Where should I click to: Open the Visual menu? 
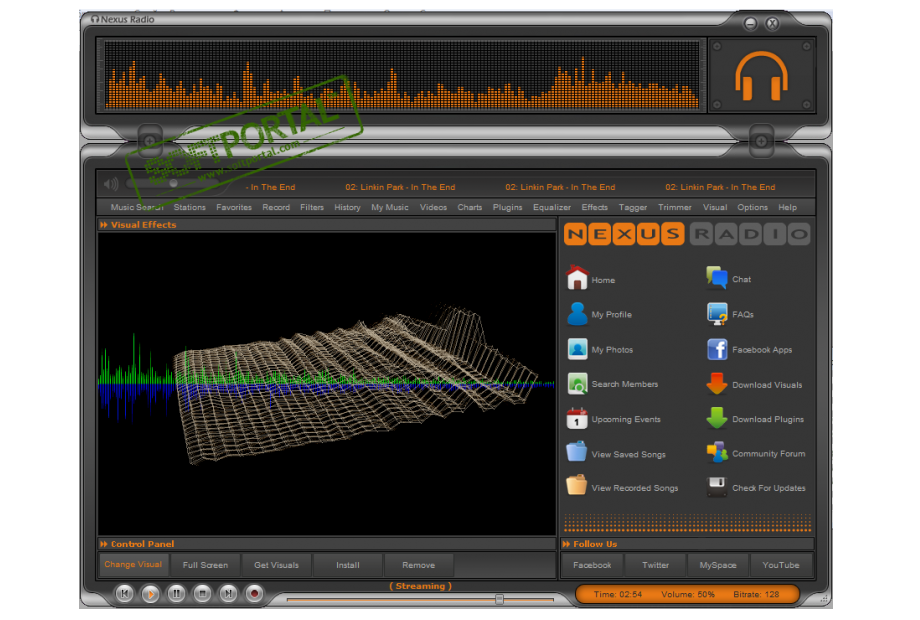(x=715, y=207)
